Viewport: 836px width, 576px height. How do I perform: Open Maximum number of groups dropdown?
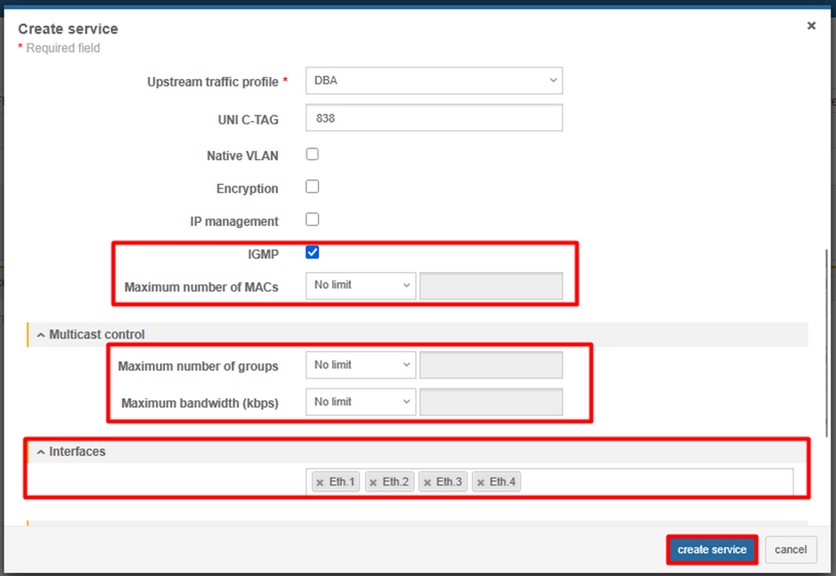pyautogui.click(x=360, y=366)
